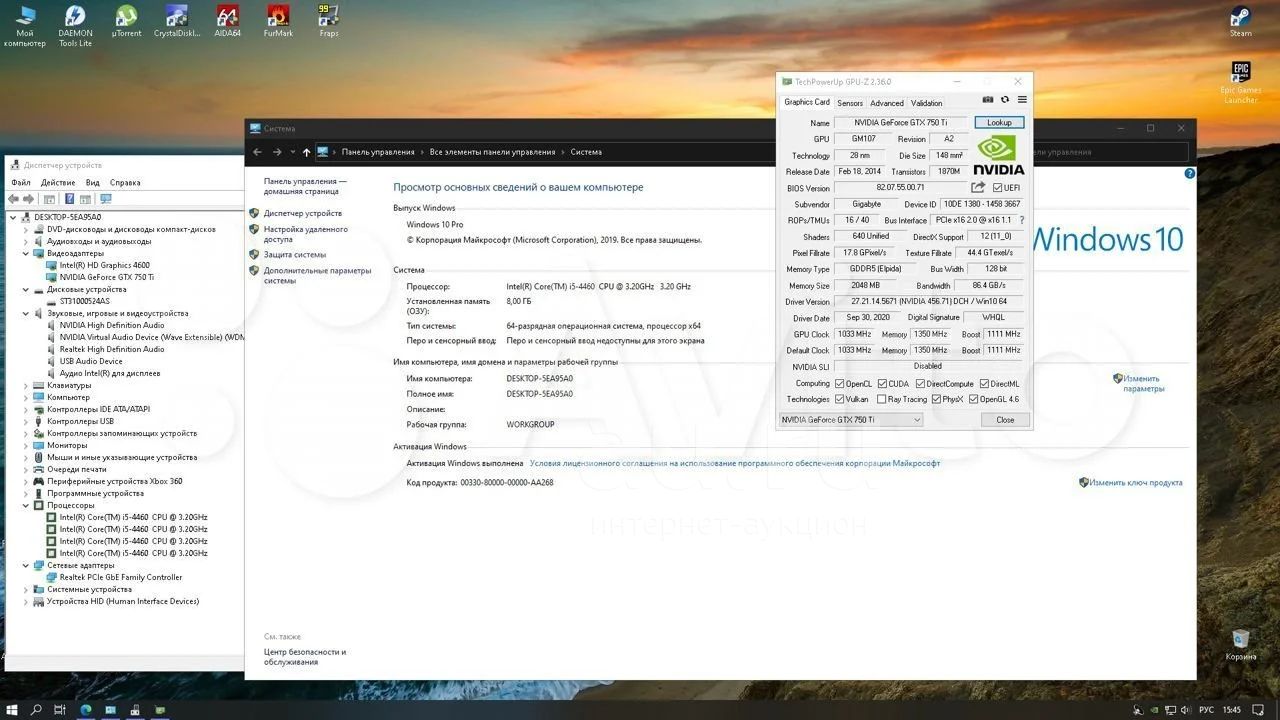Viewport: 1280px width, 720px height.
Task: Open the Справка menu
Action: click(125, 183)
